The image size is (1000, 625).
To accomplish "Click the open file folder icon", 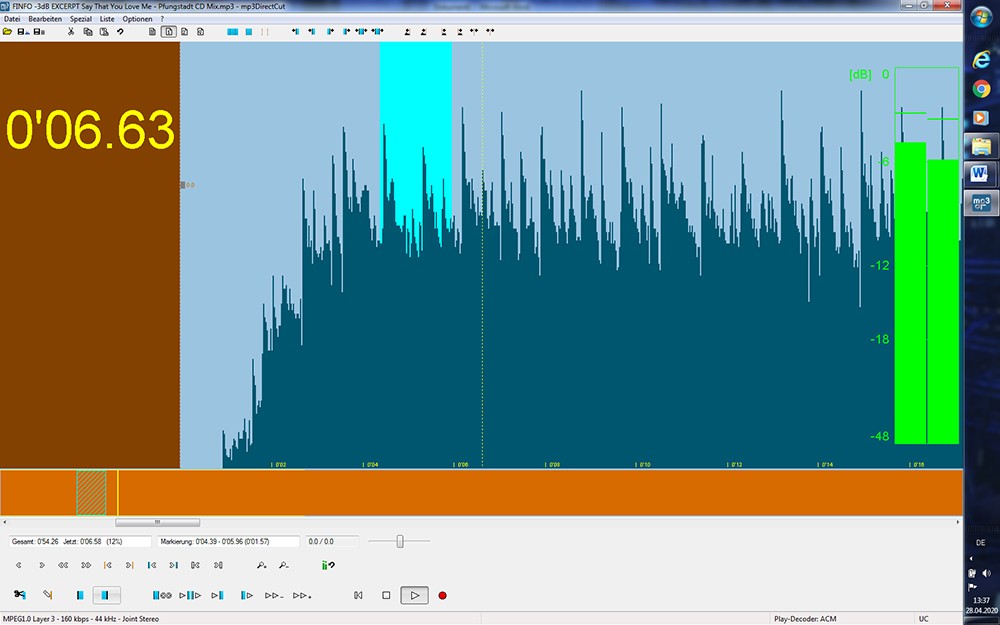I will click(x=7, y=32).
